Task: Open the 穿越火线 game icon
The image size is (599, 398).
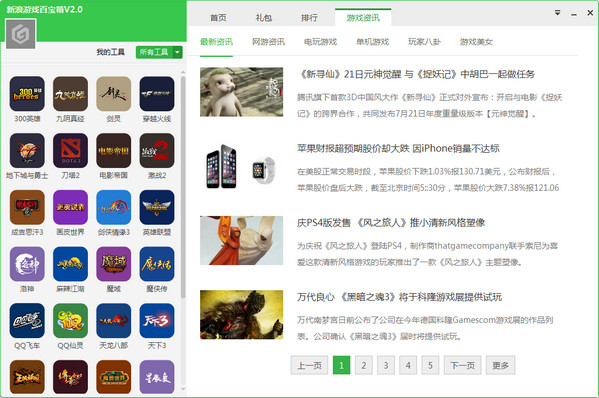Action: pyautogui.click(x=157, y=94)
